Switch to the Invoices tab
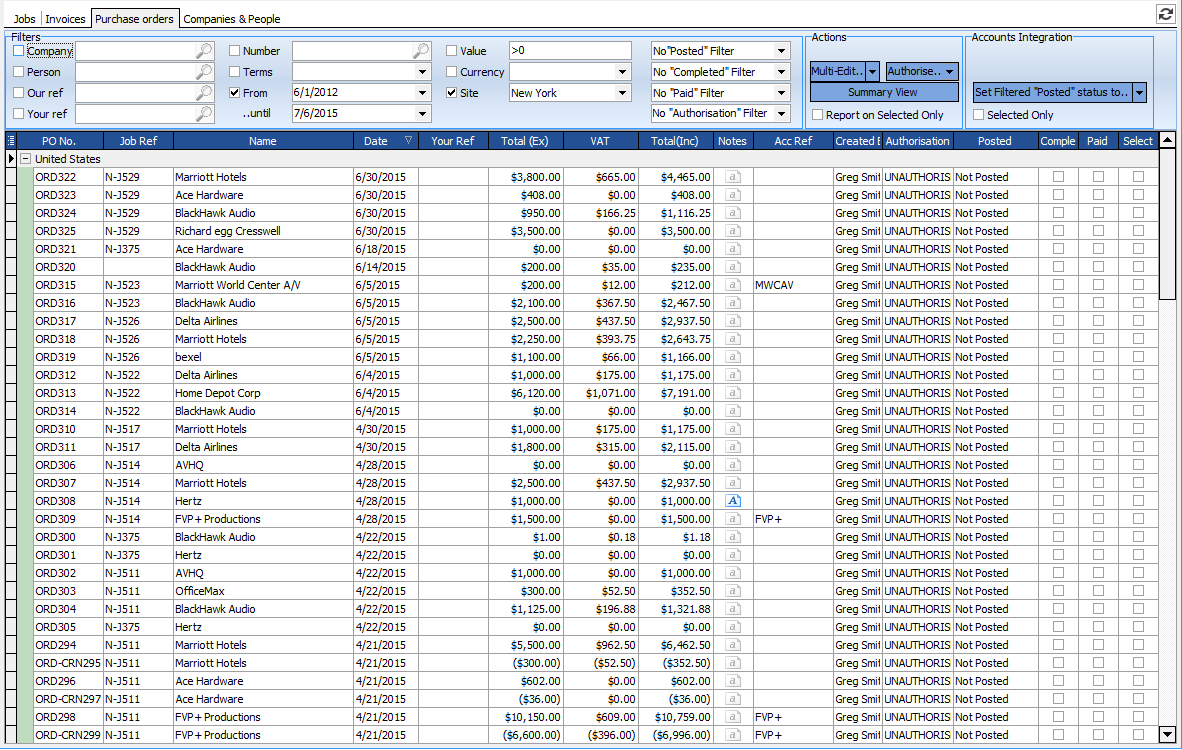 click(x=65, y=19)
